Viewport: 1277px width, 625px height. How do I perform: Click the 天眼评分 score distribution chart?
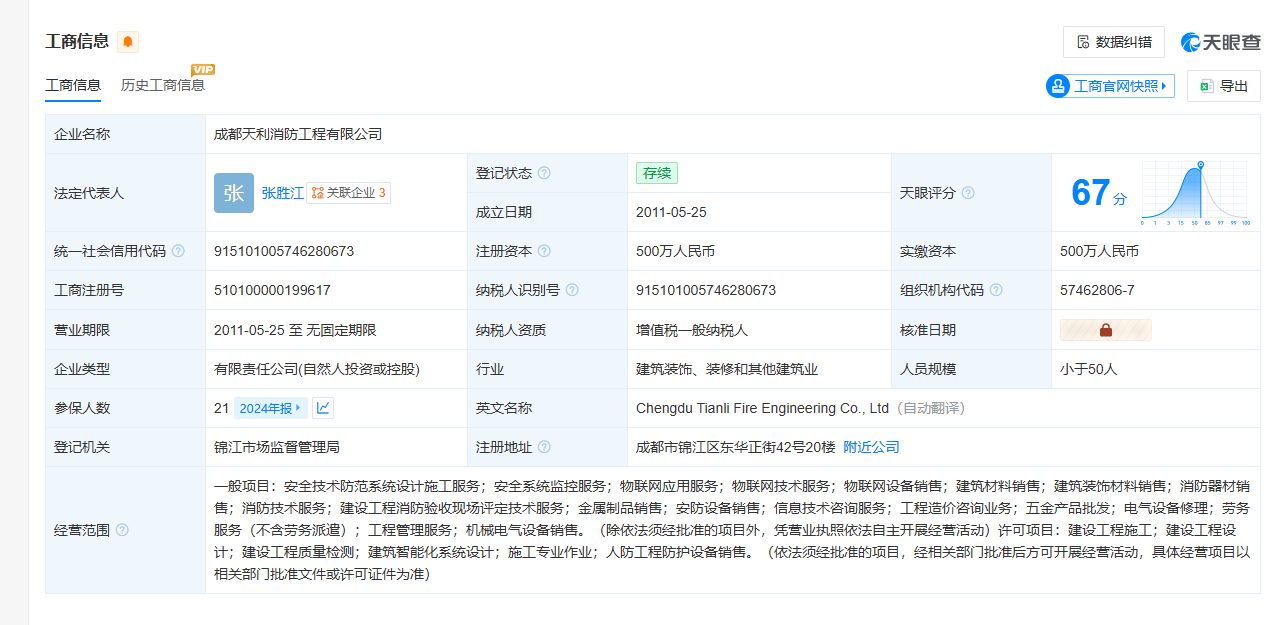pos(1195,192)
